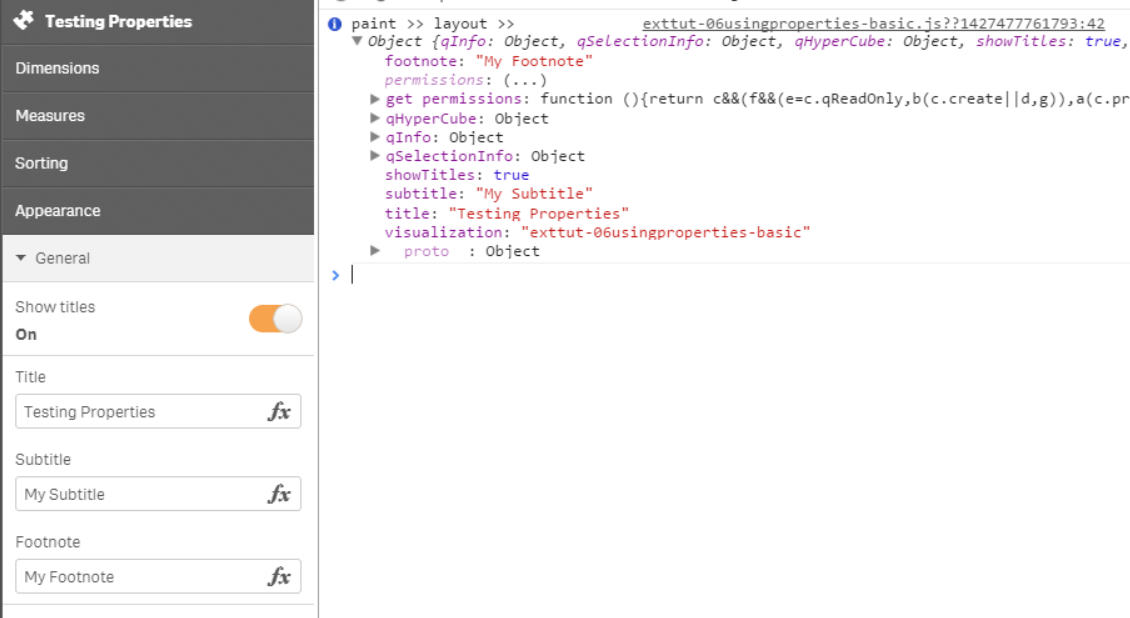Expand get permissions function entry
Viewport: 1130px width, 618px height.
[375, 99]
